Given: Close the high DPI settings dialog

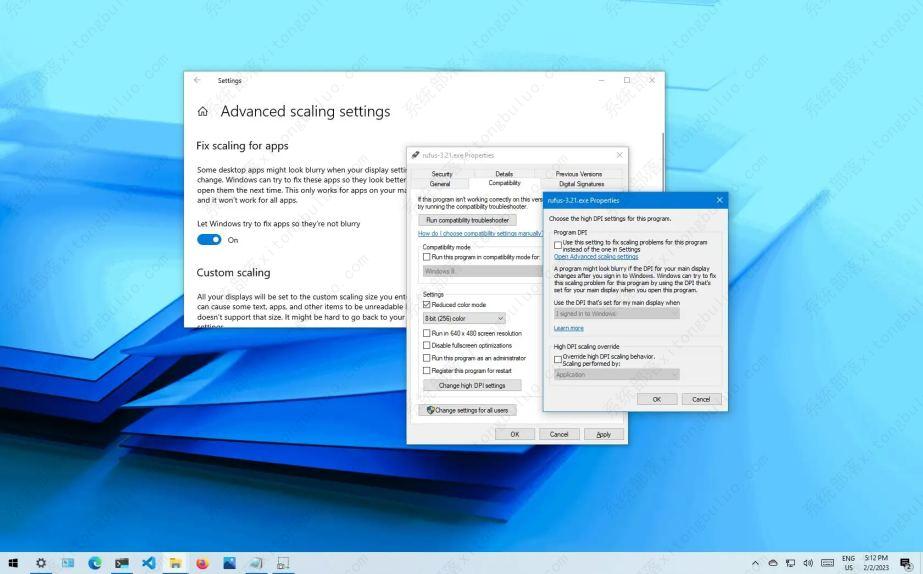Looking at the screenshot, I should pyautogui.click(x=719, y=200).
